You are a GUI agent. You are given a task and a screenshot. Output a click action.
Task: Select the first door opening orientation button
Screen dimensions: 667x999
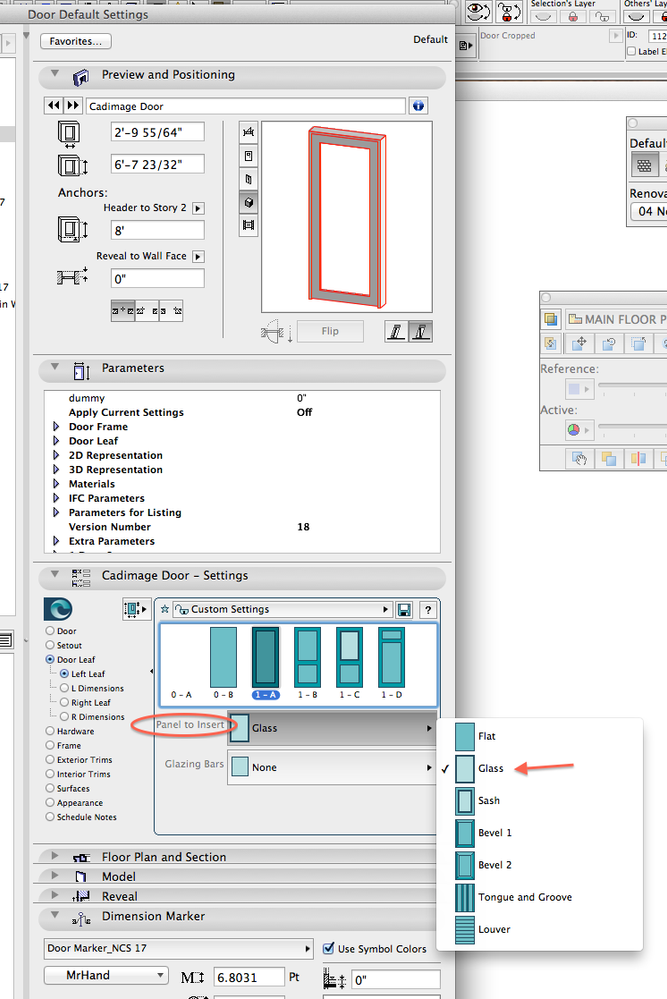click(396, 331)
